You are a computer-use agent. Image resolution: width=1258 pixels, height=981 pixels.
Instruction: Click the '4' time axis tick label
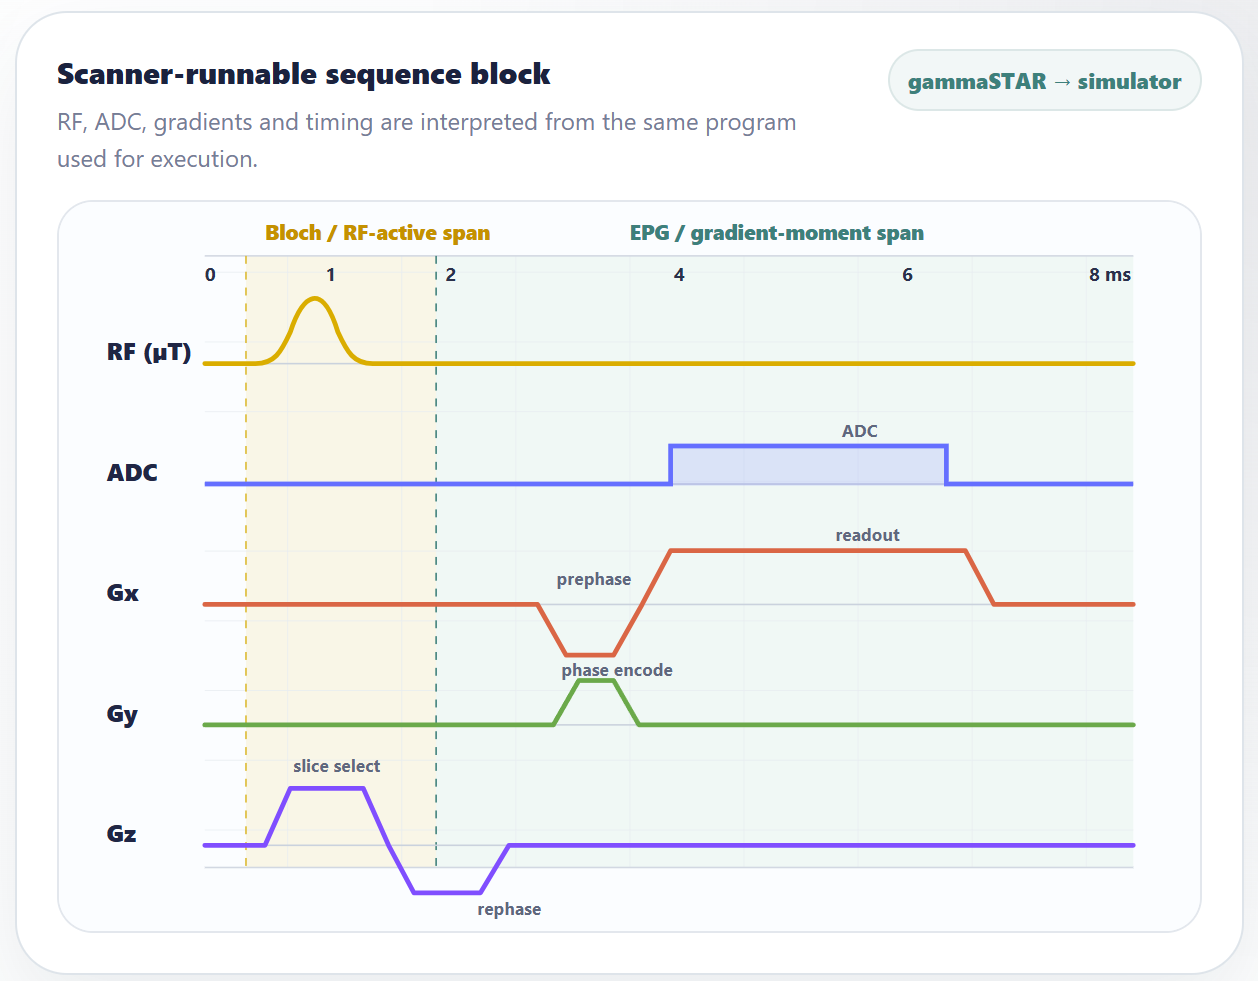[679, 275]
